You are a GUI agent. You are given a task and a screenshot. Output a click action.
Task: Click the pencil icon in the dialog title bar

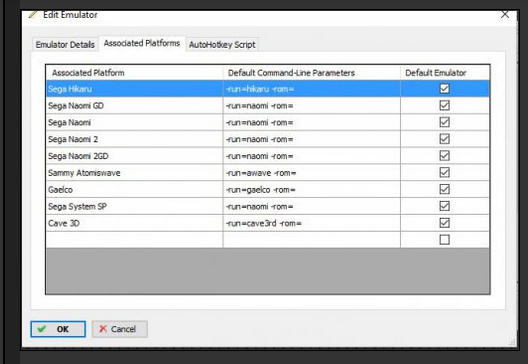pos(33,14)
